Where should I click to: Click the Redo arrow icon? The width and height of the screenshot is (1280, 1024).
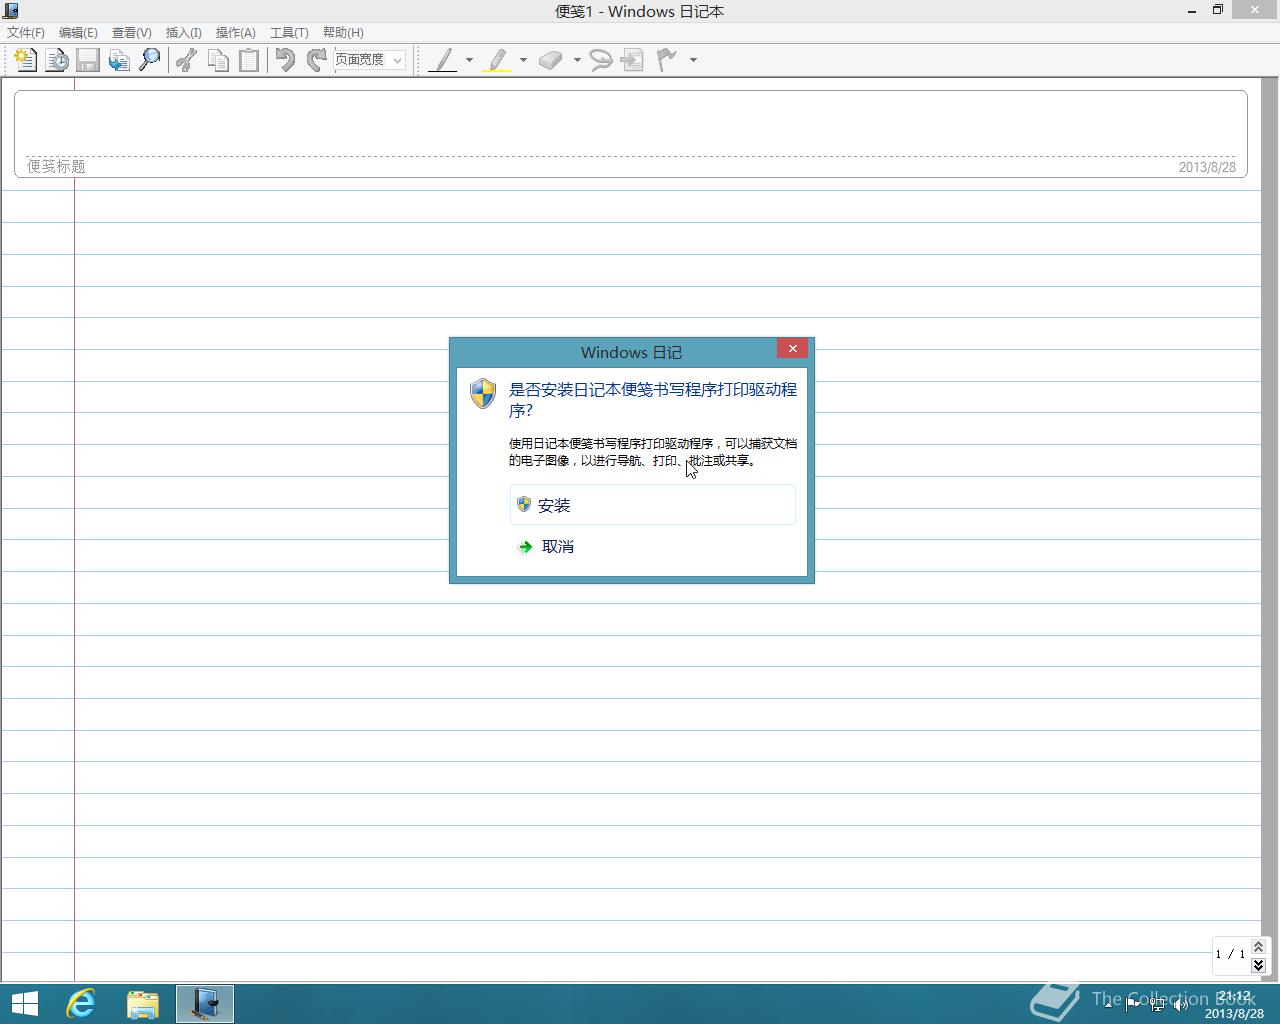(316, 60)
